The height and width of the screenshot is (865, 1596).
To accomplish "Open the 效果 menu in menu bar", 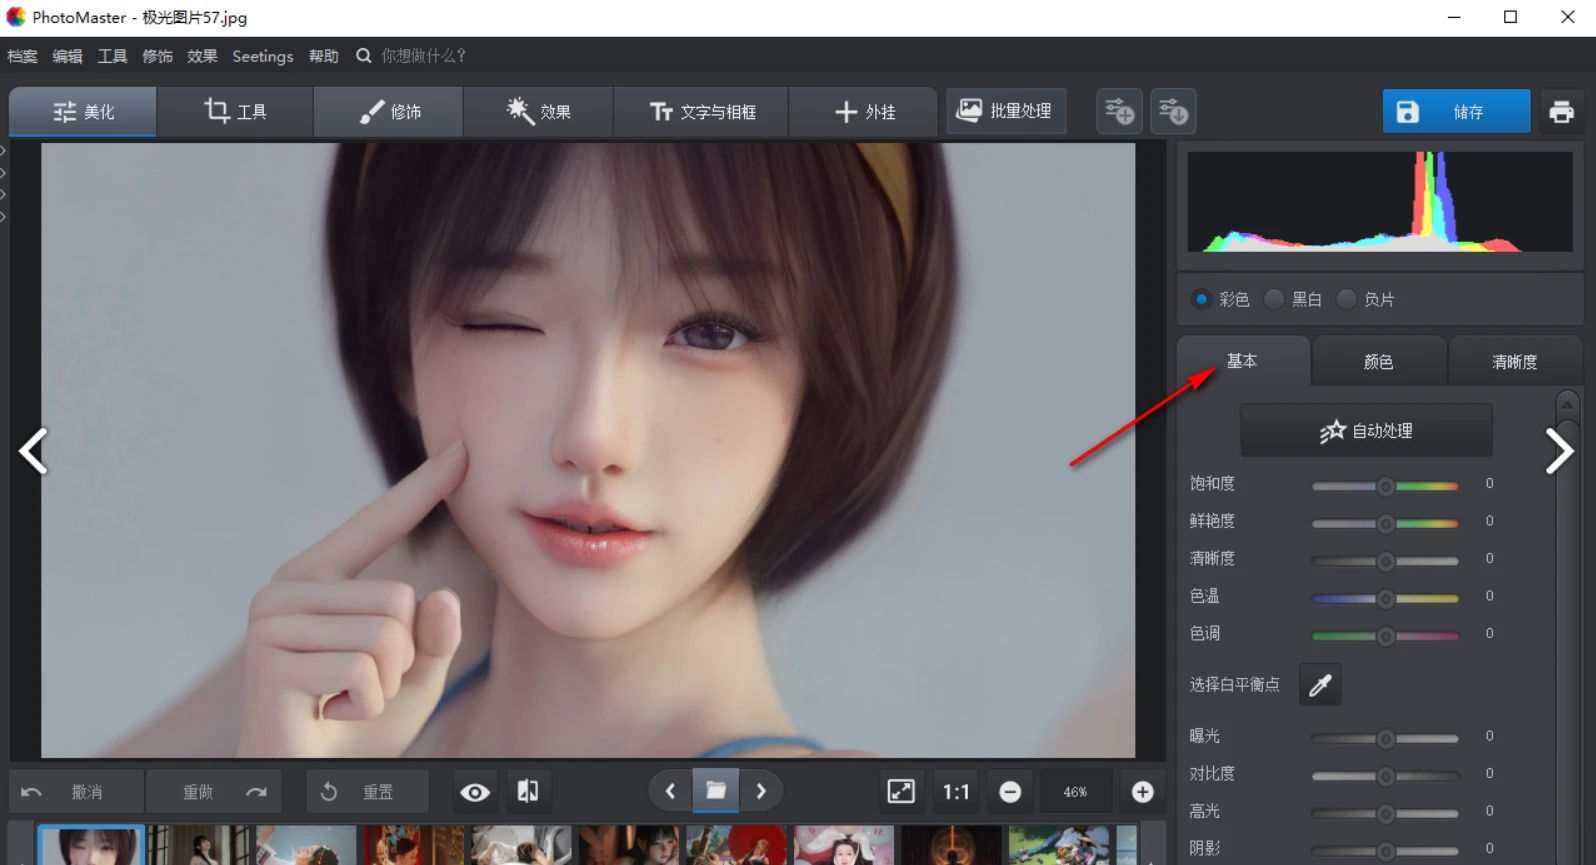I will pos(202,56).
